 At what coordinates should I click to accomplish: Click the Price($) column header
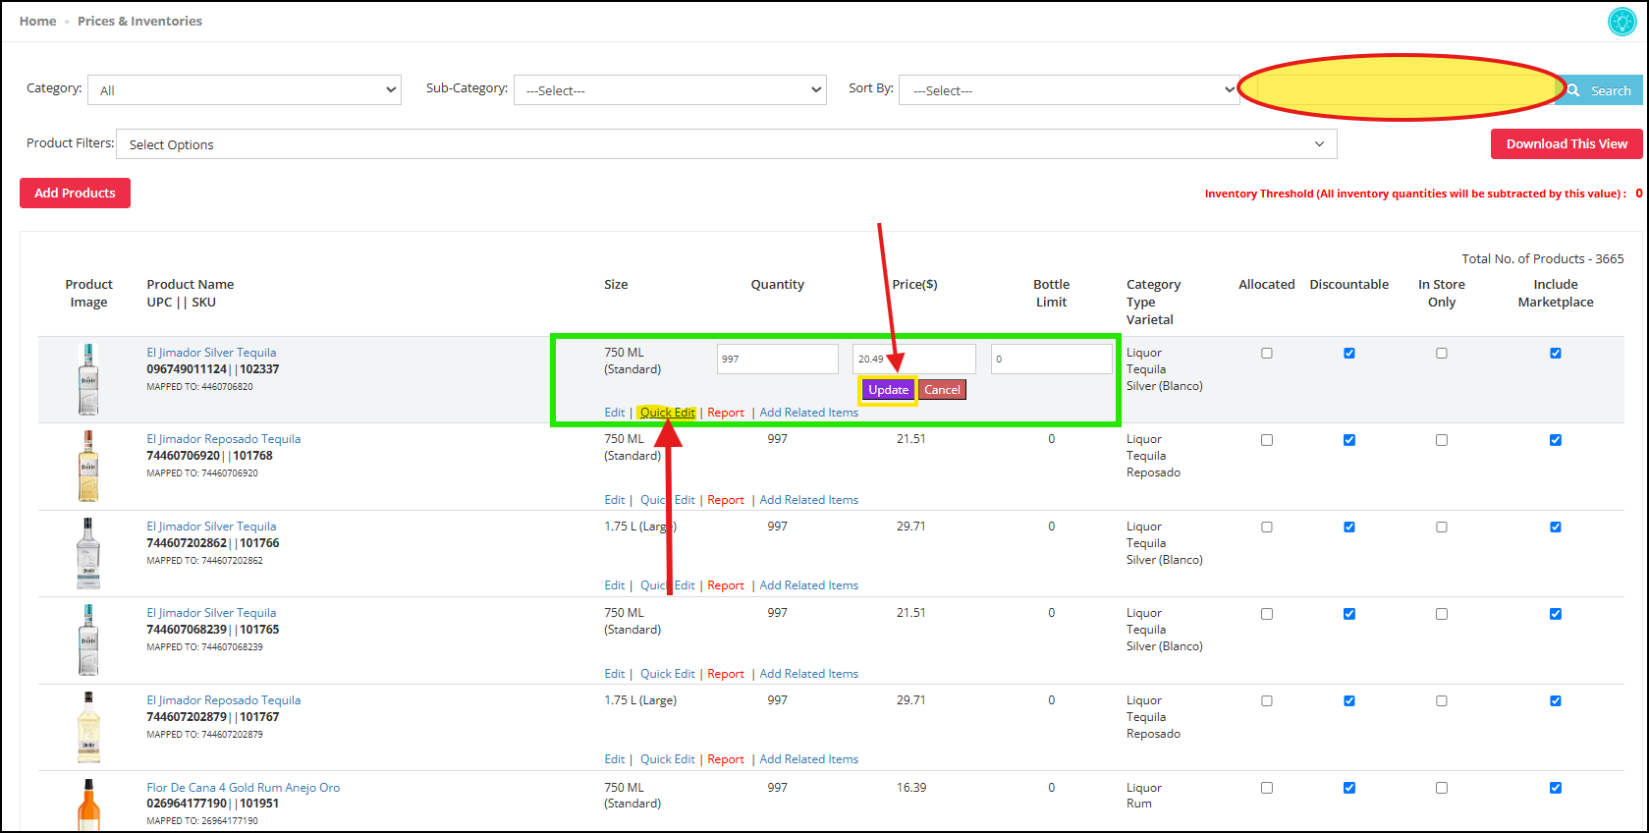[914, 284]
